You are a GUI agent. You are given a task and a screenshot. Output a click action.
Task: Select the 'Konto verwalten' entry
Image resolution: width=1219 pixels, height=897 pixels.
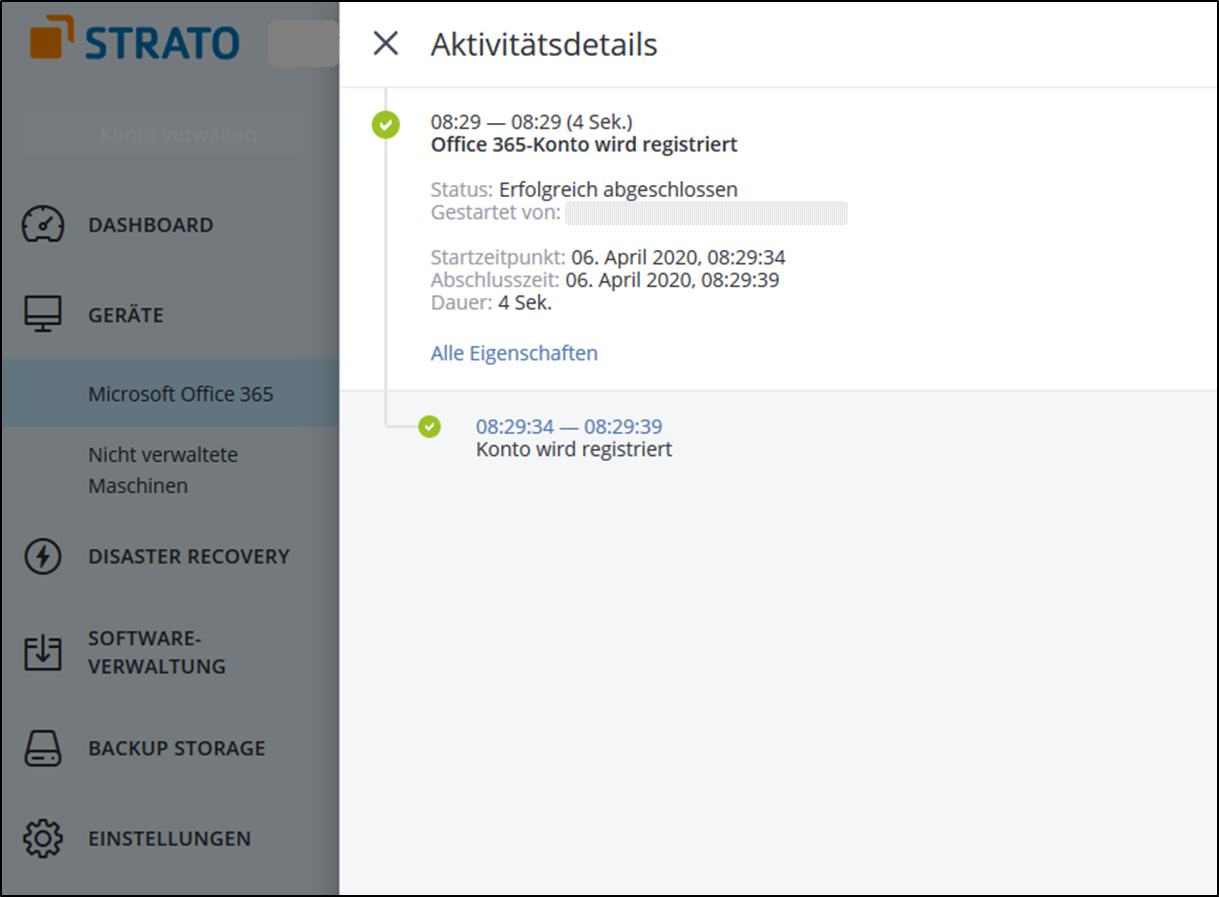pyautogui.click(x=177, y=134)
